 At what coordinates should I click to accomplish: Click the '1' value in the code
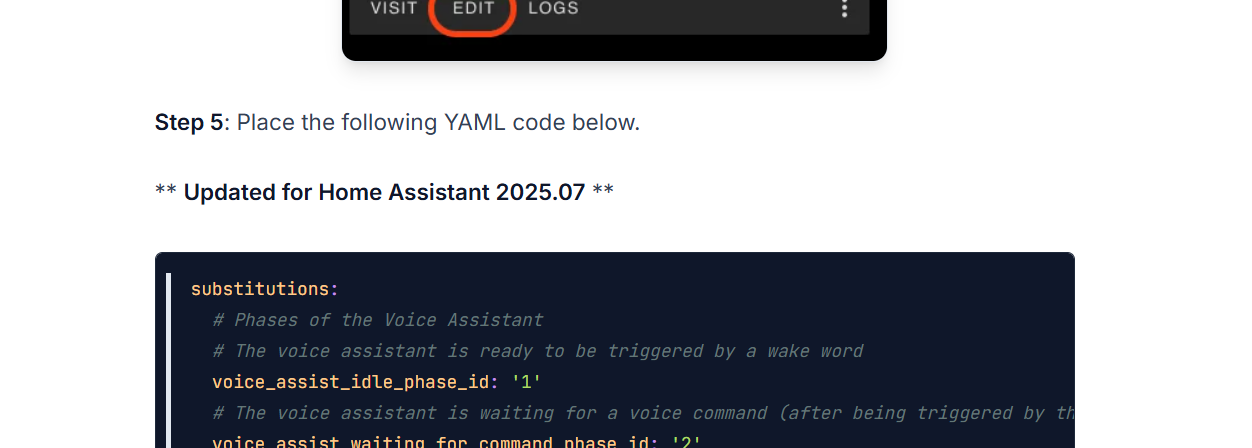click(526, 382)
